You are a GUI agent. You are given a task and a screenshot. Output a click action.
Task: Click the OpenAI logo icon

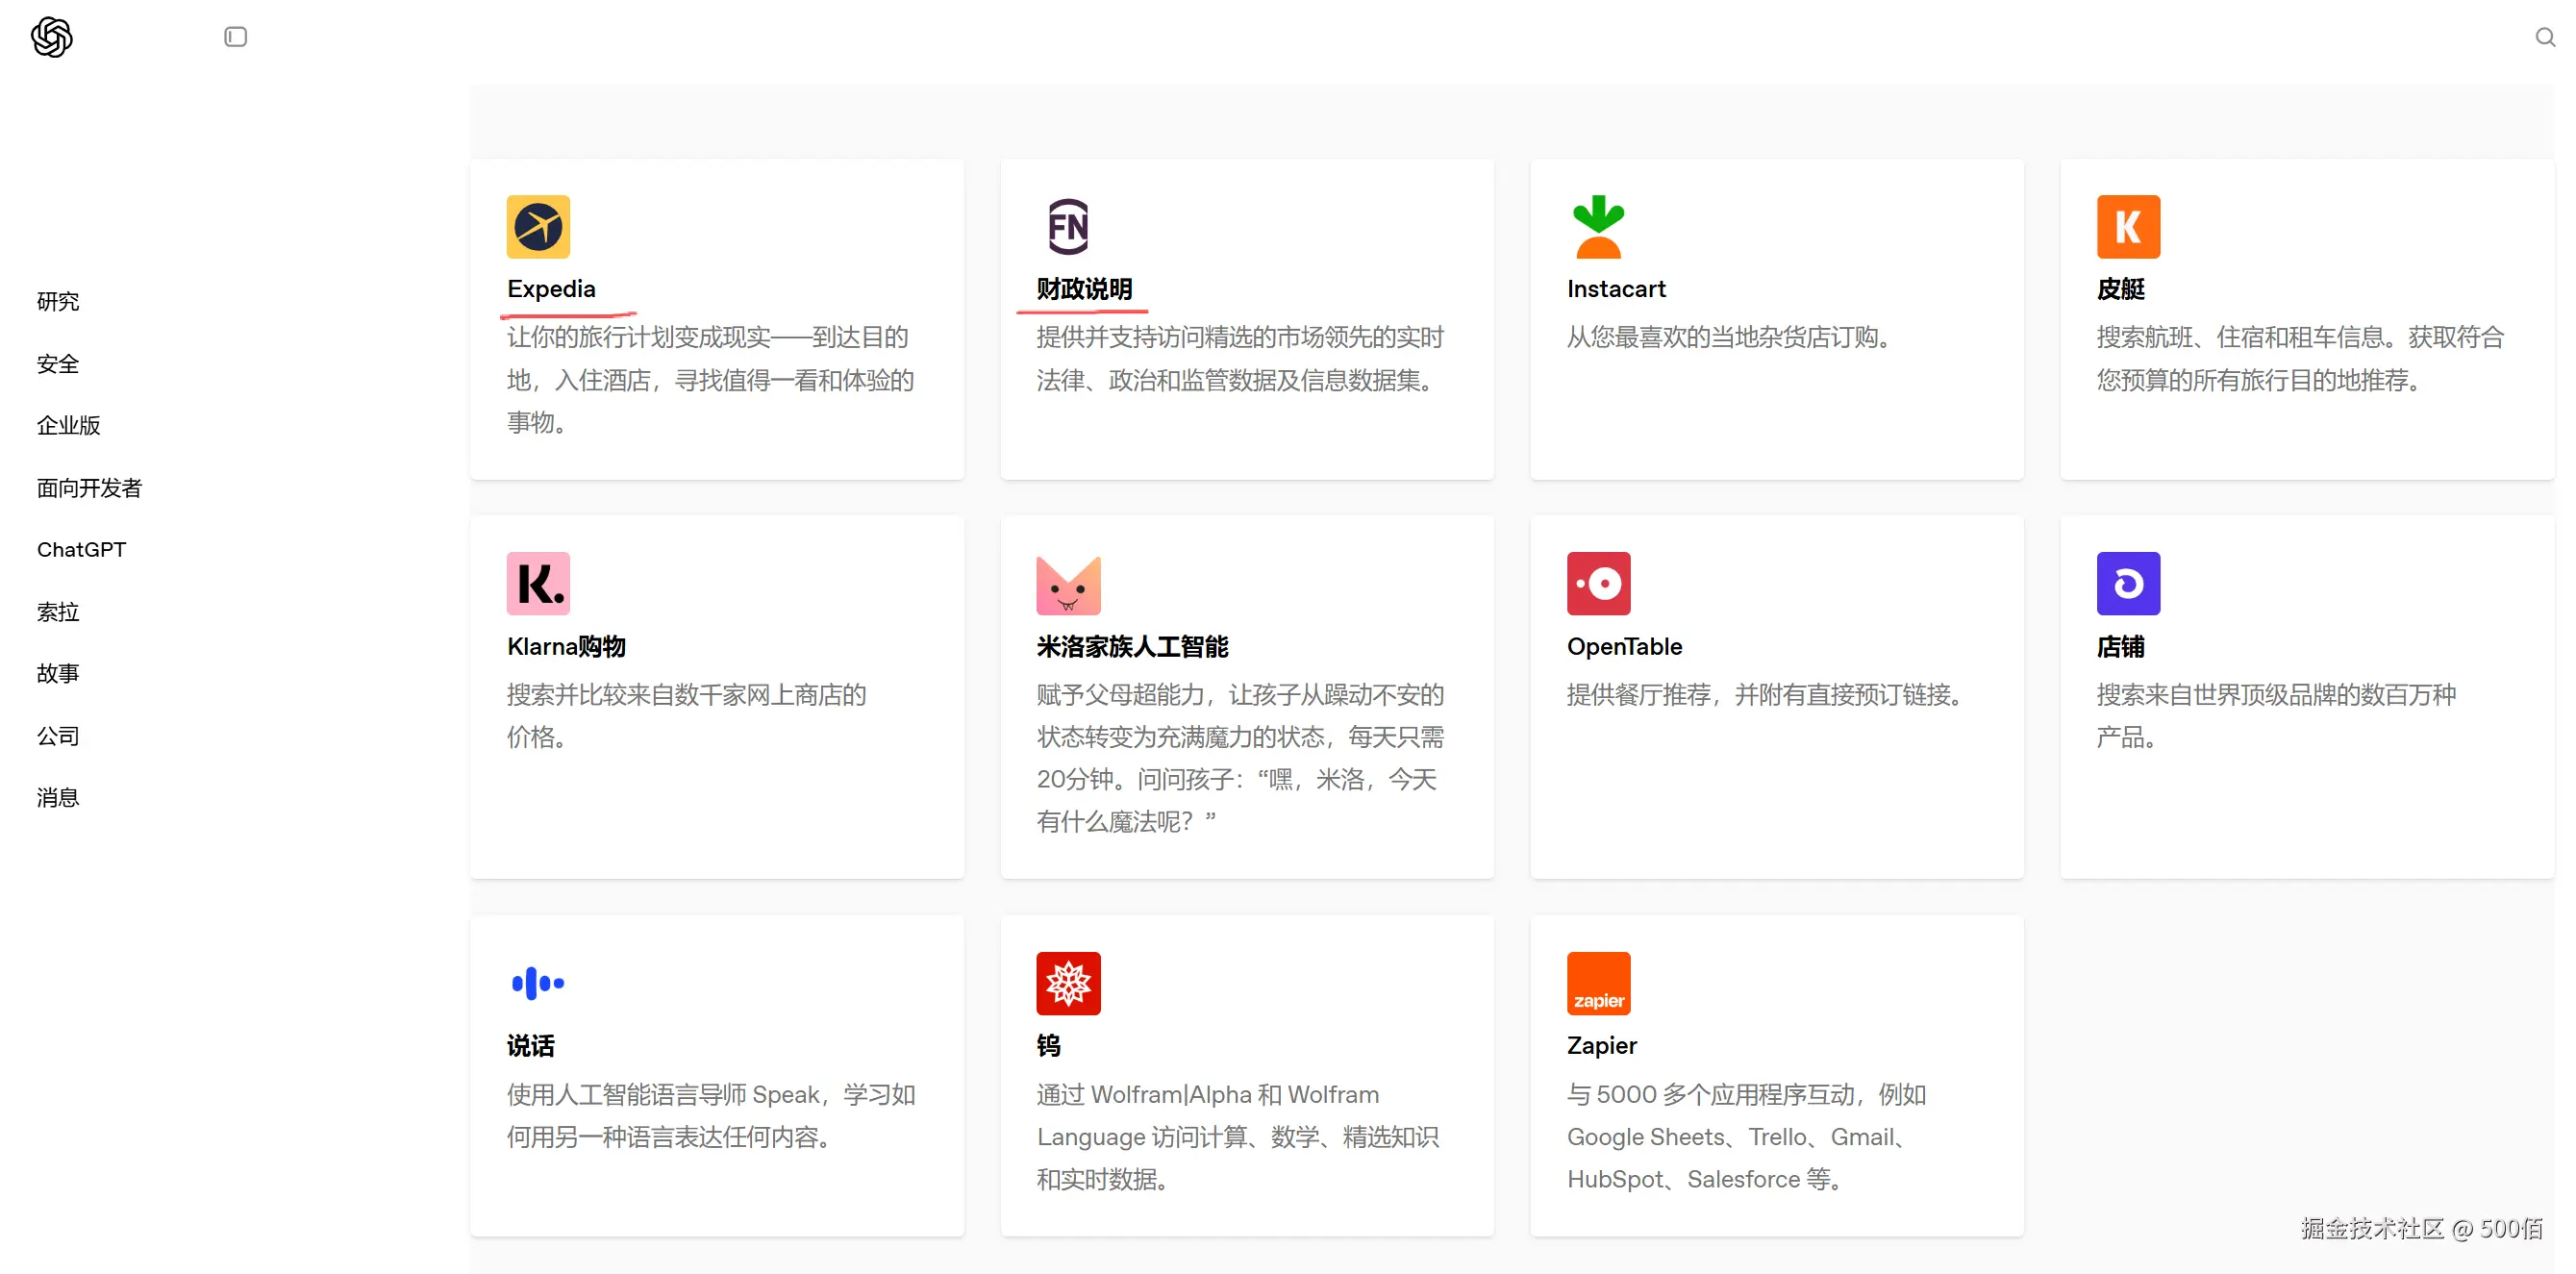(52, 37)
